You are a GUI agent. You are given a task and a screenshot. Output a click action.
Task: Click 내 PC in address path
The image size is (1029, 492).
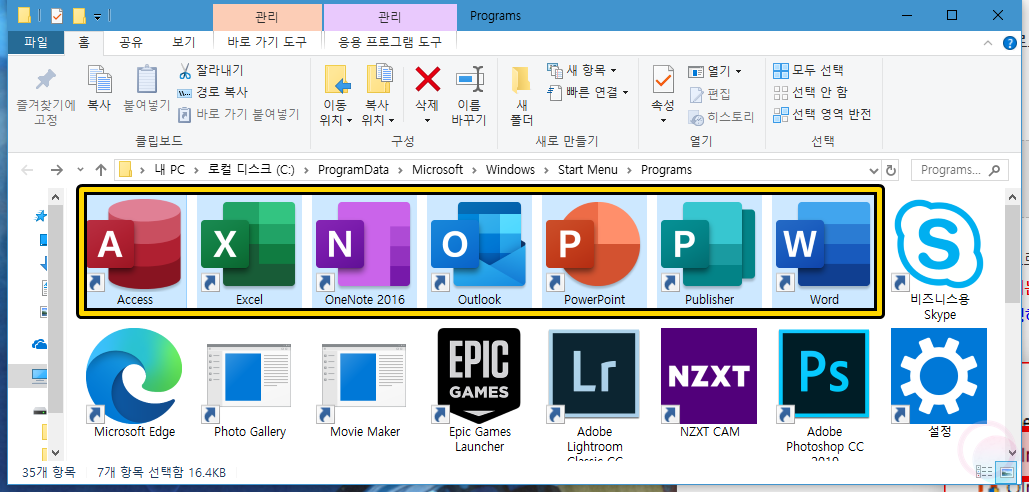(x=170, y=171)
